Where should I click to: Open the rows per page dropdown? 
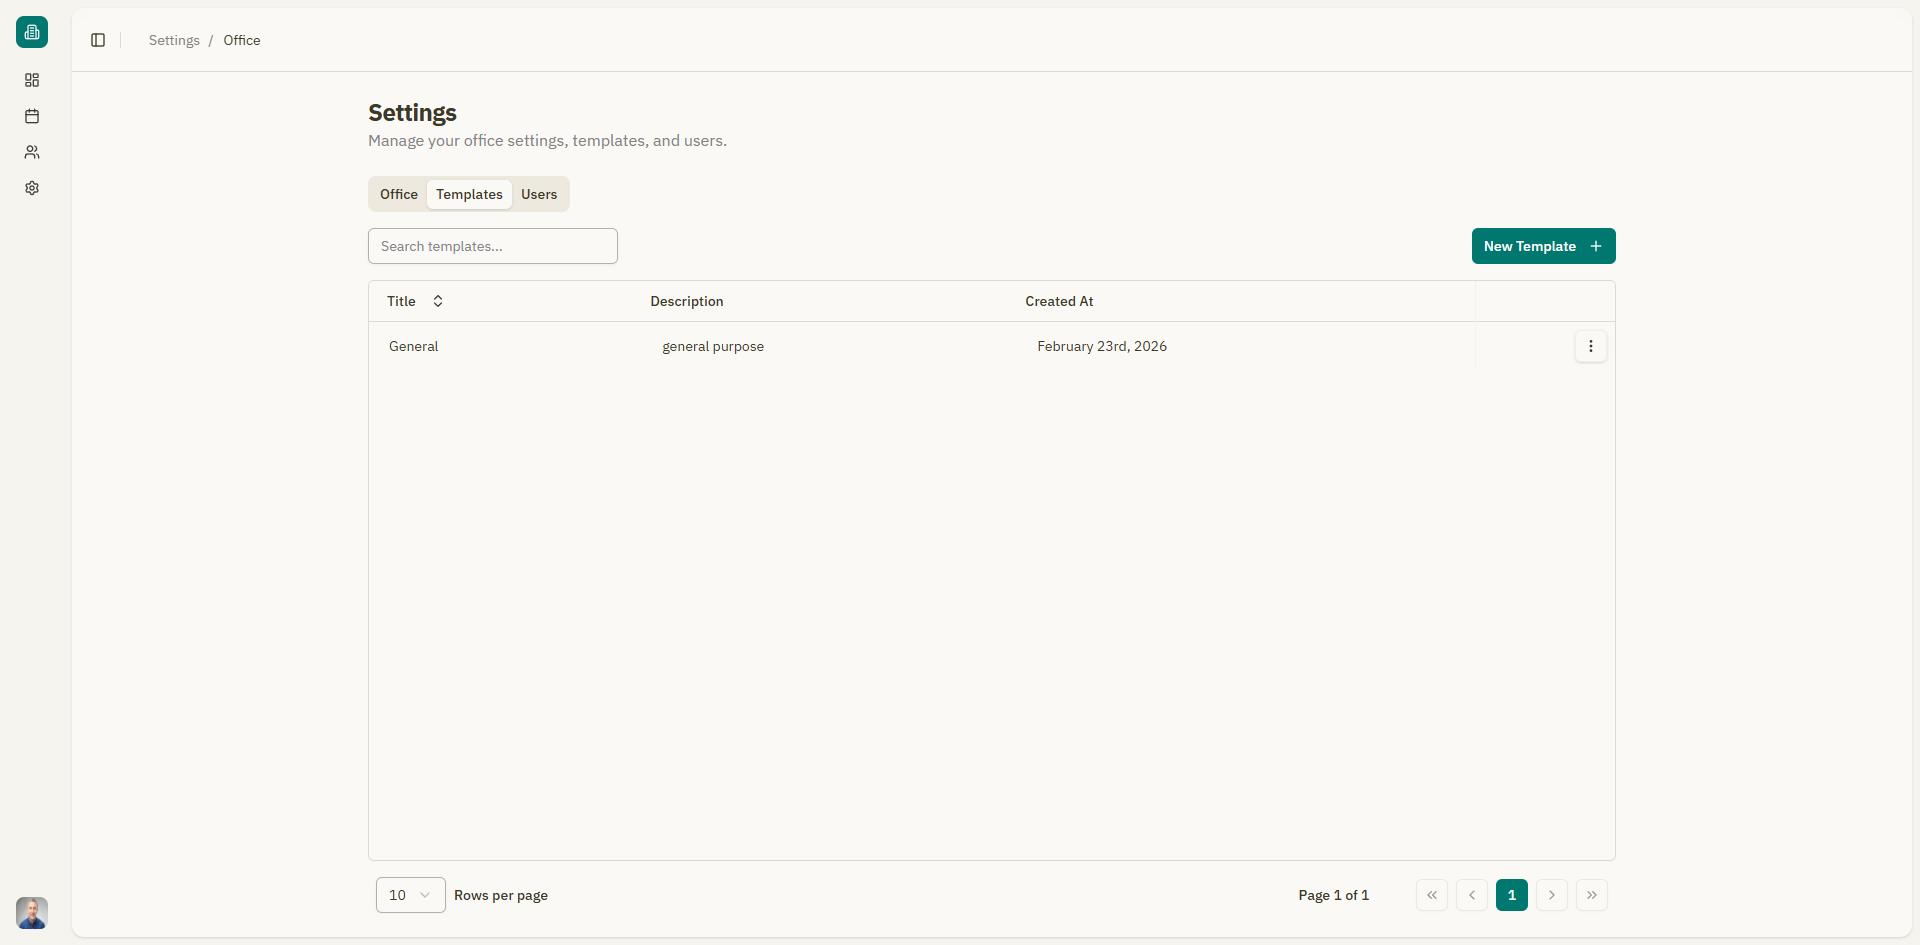click(x=409, y=895)
